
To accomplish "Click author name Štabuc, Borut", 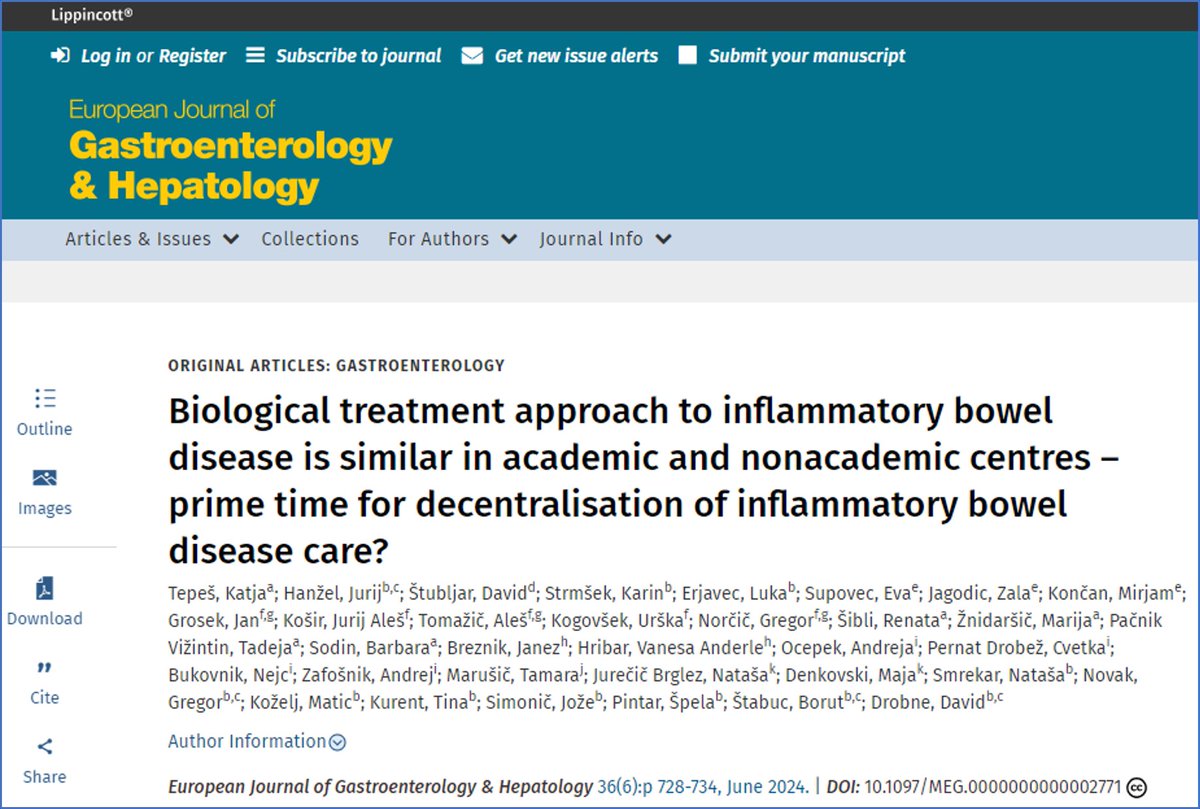I will coord(790,702).
